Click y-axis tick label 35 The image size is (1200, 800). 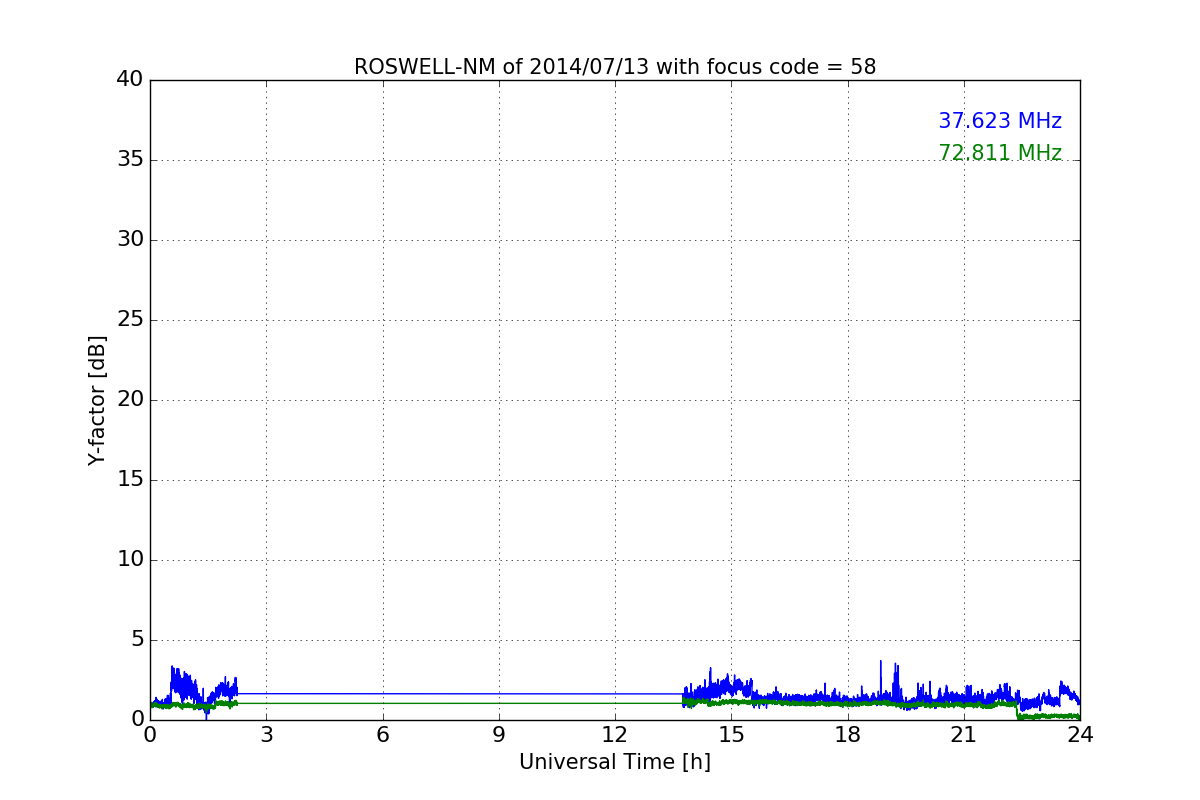129,159
